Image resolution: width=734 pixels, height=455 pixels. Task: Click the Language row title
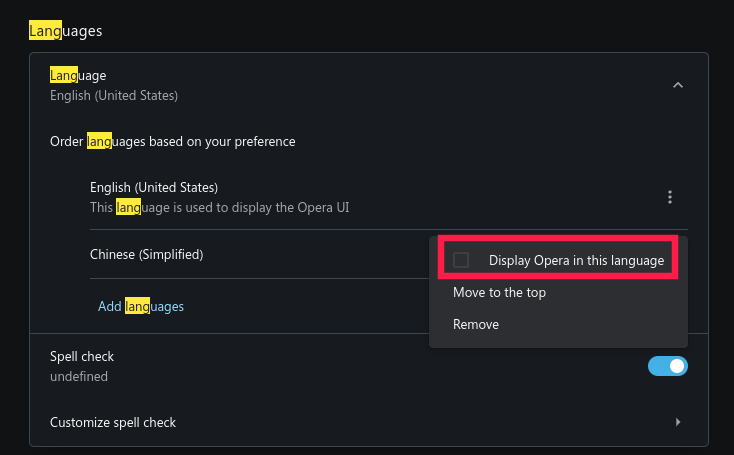click(x=78, y=75)
